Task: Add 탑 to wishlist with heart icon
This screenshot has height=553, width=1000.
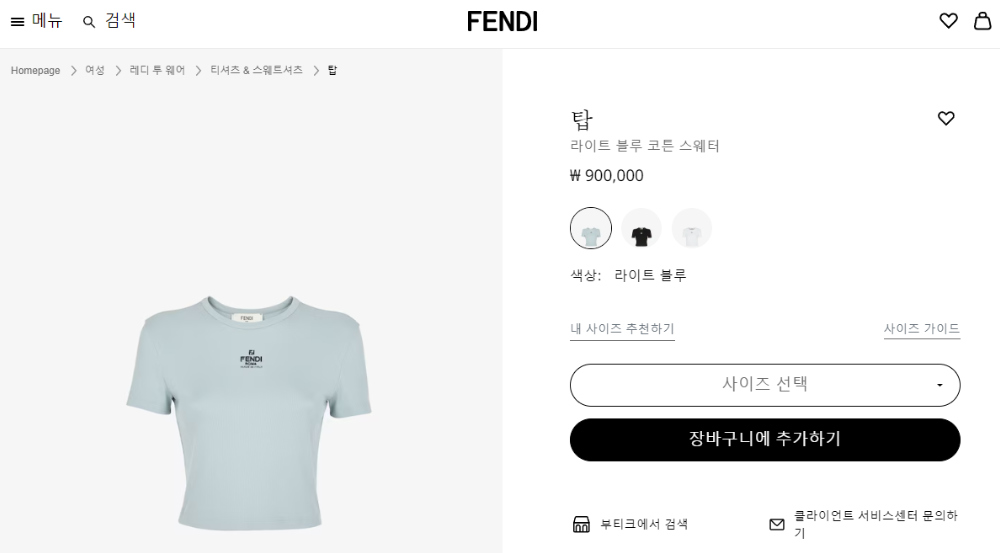Action: [946, 118]
